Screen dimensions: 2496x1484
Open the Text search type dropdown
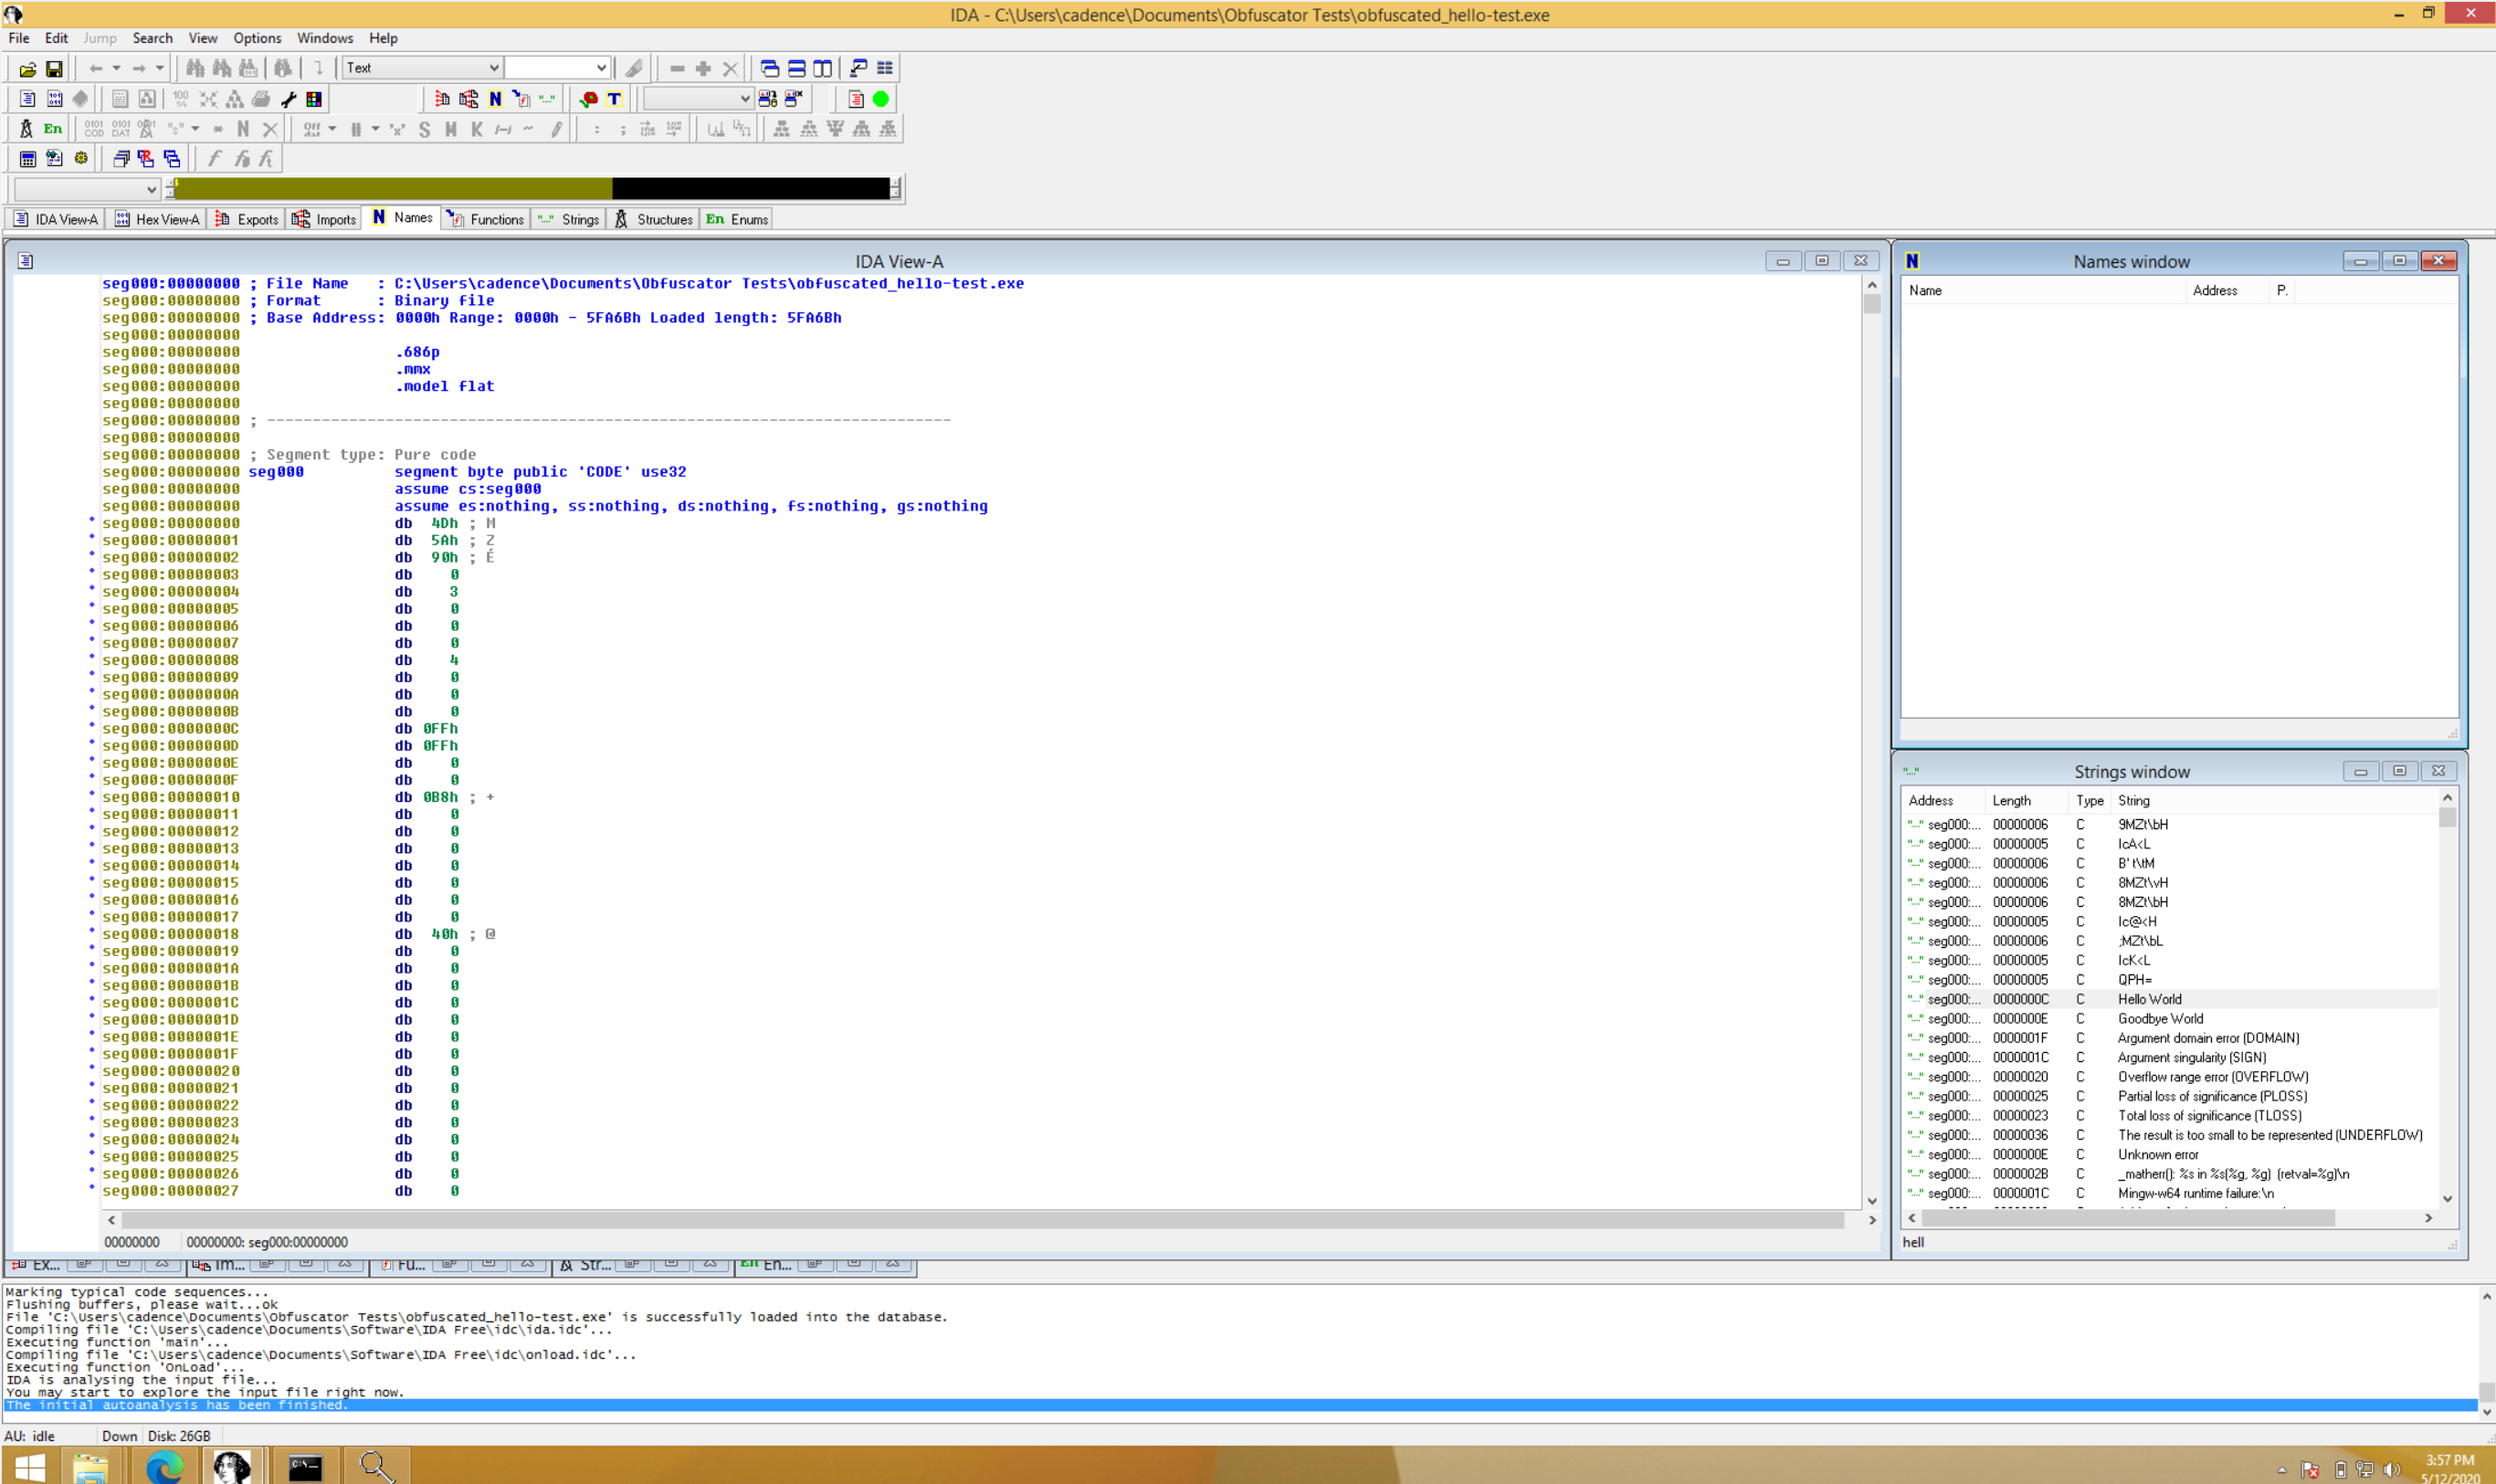pos(493,68)
